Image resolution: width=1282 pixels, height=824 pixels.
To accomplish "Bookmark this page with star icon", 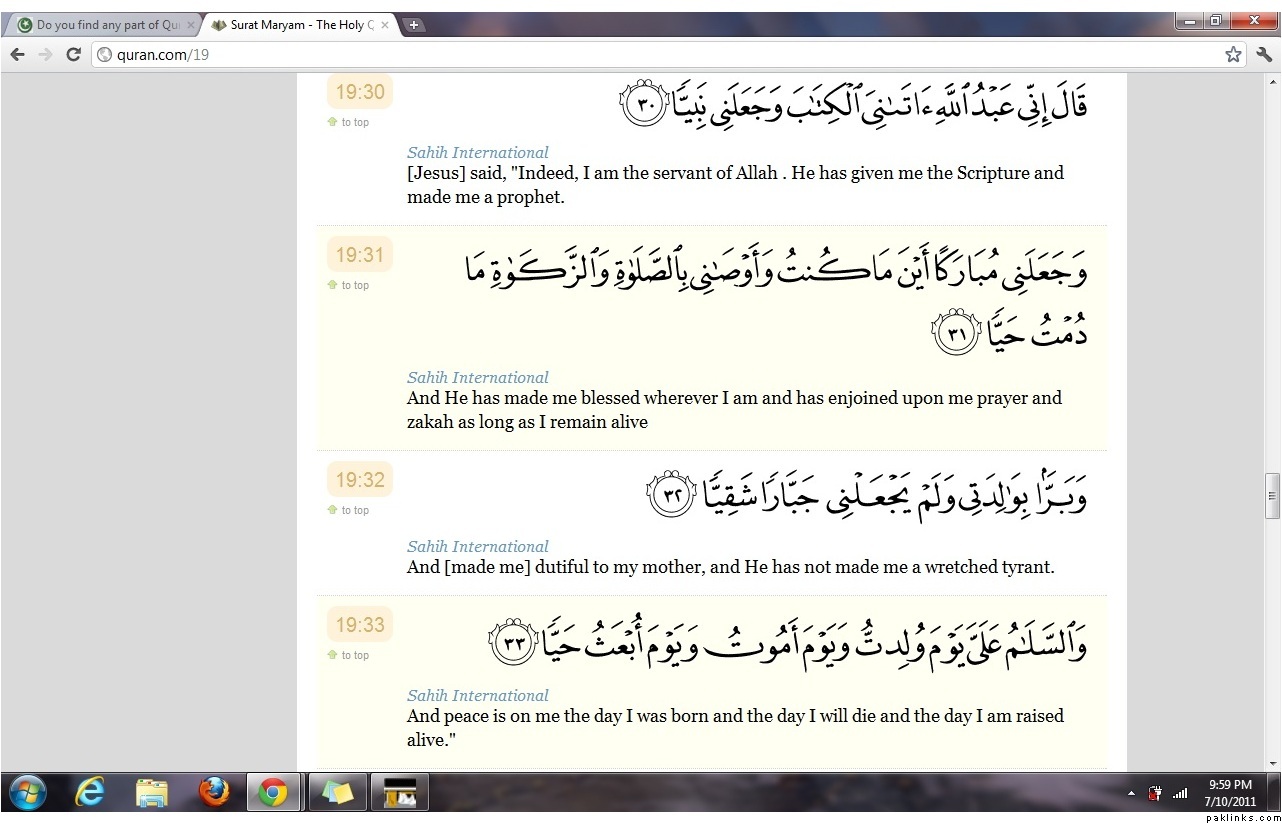I will point(1233,54).
